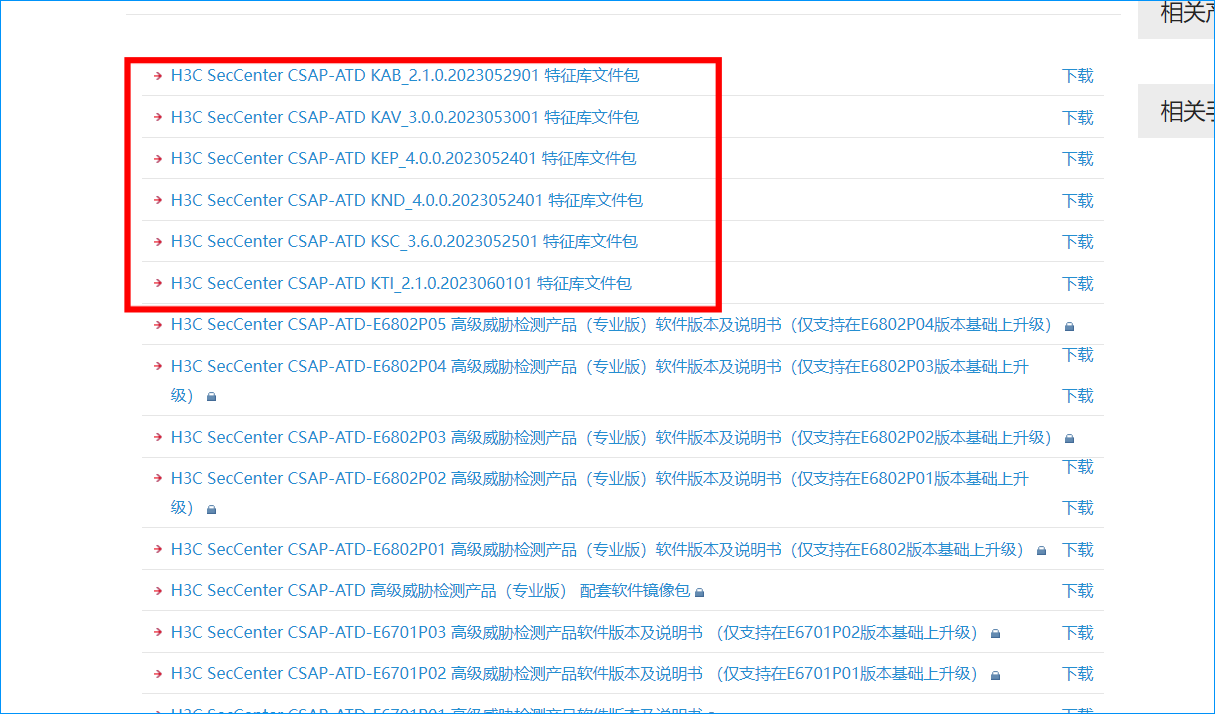
Task: Click the lock icon beside the E6701P03 link
Action: point(995,634)
